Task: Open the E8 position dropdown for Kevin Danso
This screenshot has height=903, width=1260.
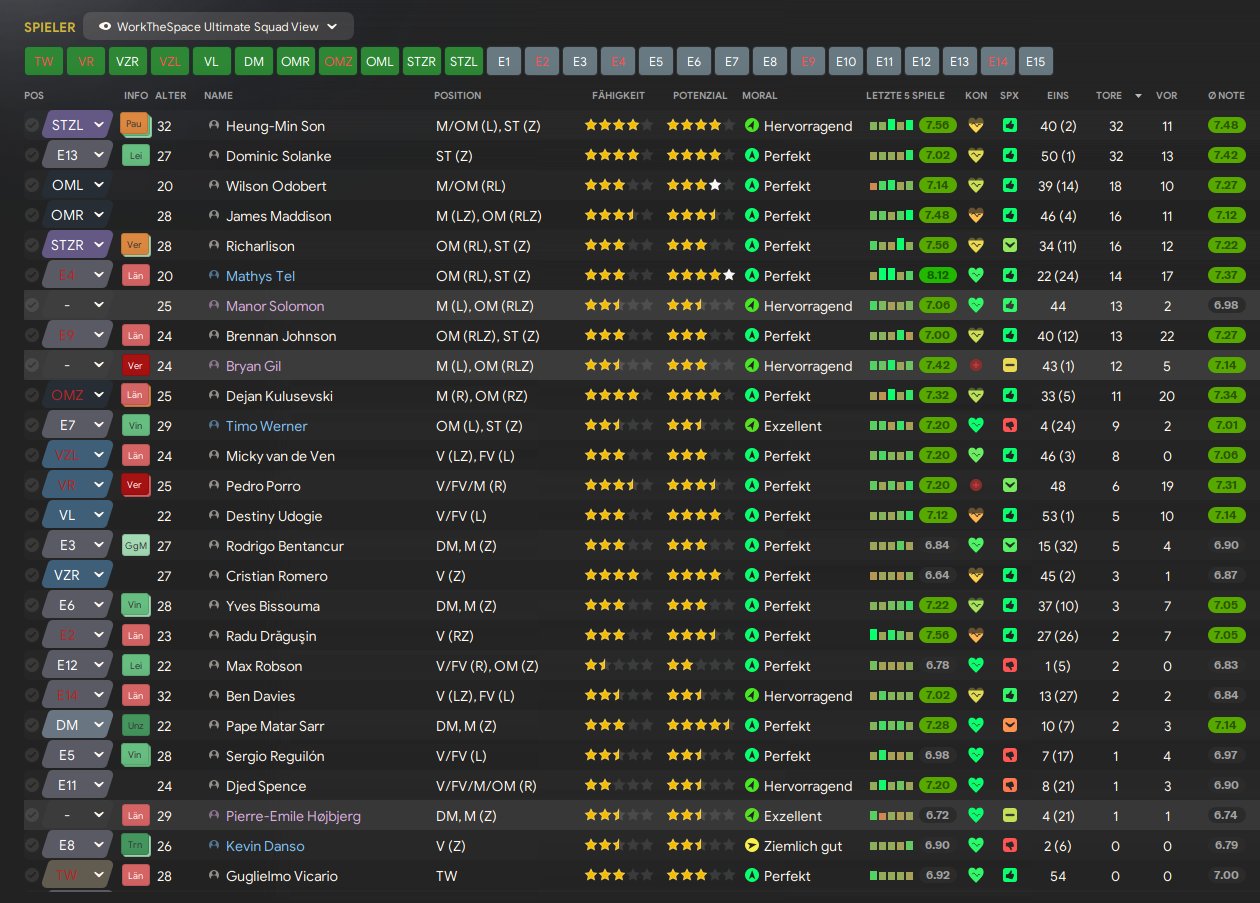Action: point(78,846)
